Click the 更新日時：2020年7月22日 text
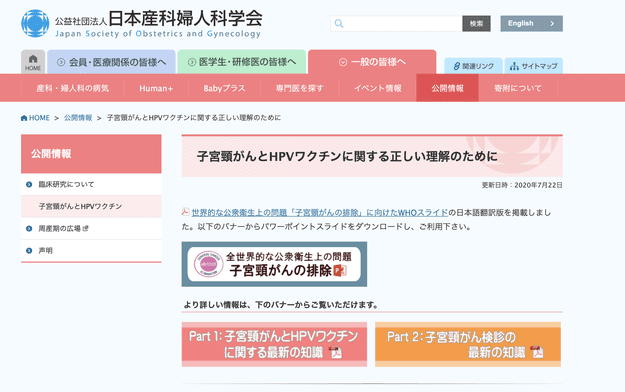The image size is (625, 392). tap(522, 185)
